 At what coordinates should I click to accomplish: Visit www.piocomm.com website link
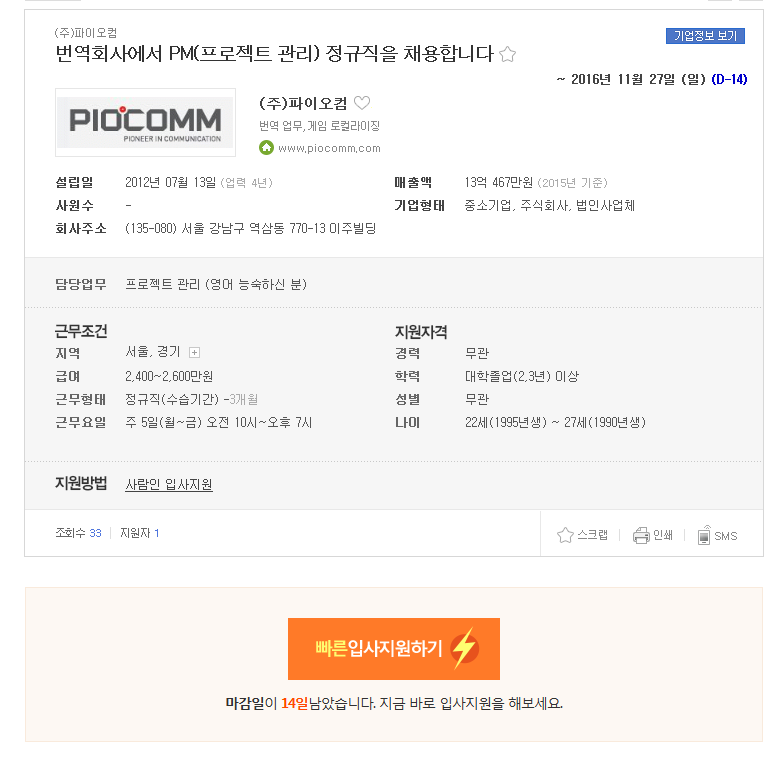click(329, 148)
